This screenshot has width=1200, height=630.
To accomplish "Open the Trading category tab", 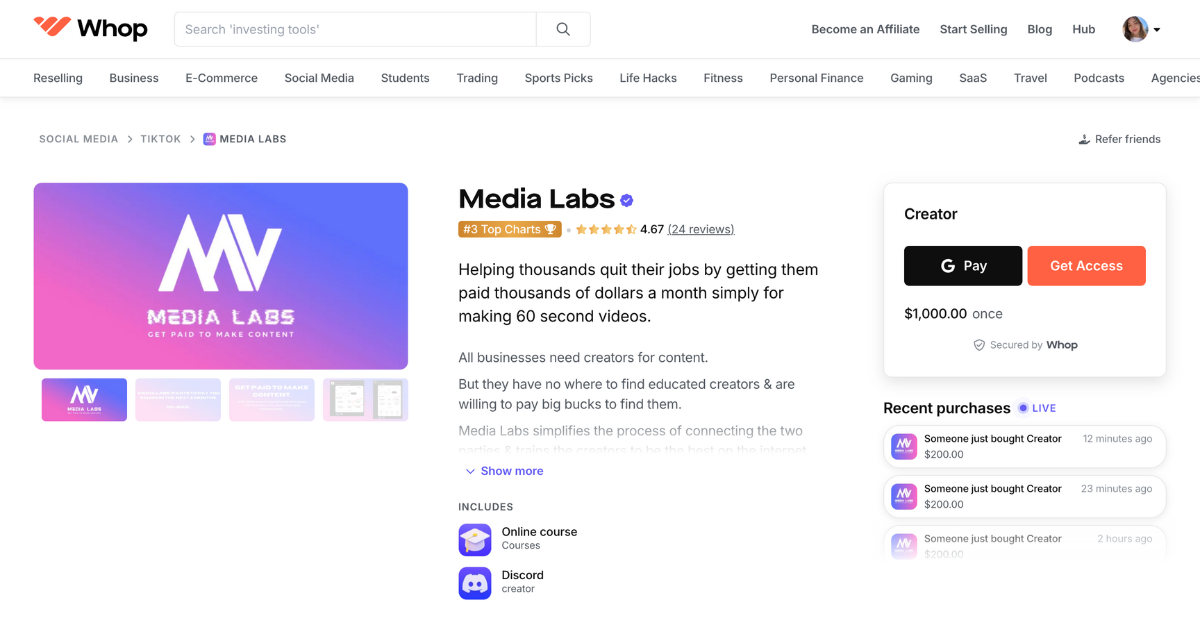I will coord(477,77).
